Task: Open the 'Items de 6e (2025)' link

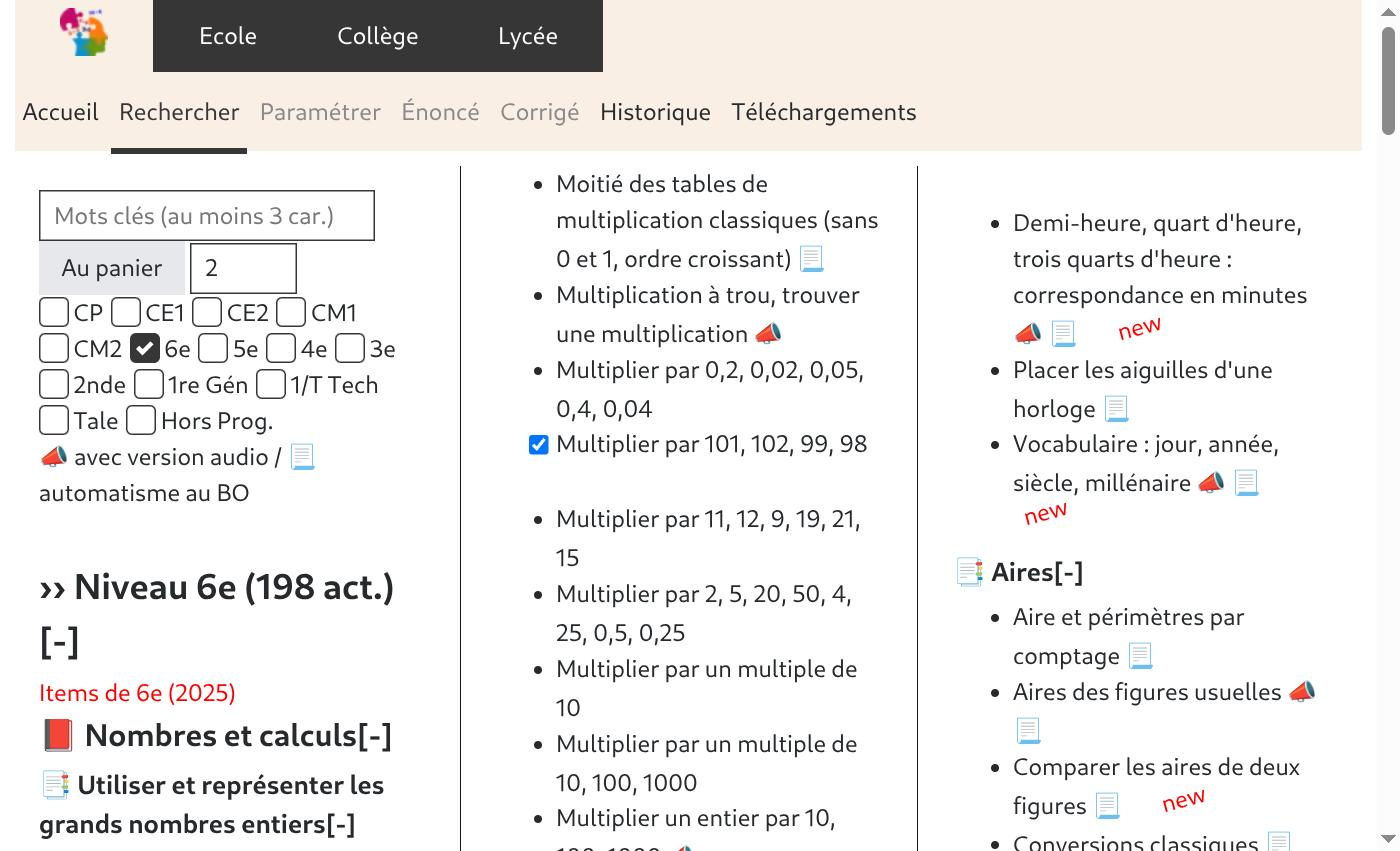Action: coord(137,693)
